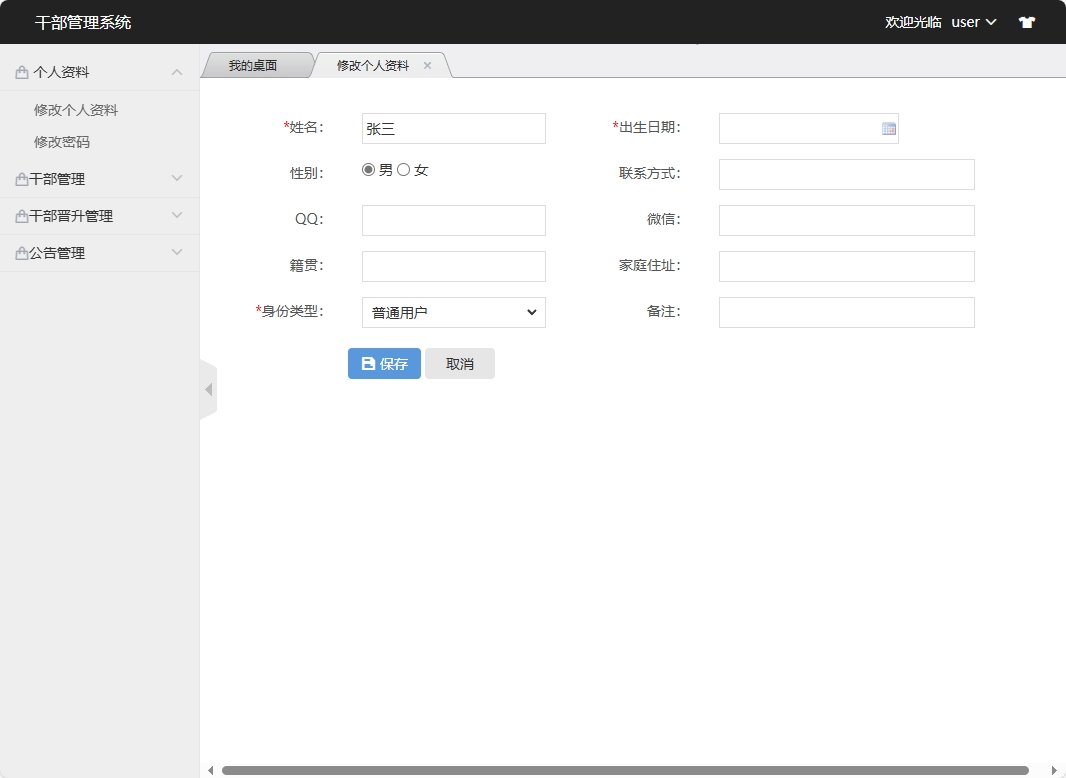Click the bag icon beside 干部管理

[21, 179]
